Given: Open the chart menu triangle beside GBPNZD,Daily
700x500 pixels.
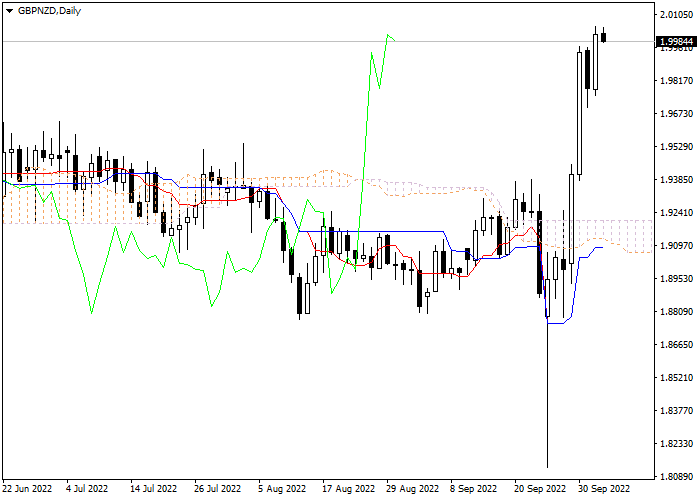Looking at the screenshot, I should tap(9, 11).
